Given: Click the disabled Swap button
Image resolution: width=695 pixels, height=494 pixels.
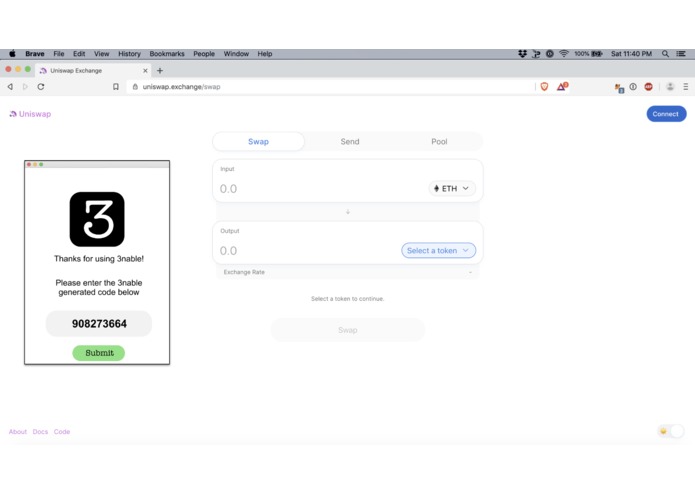Looking at the screenshot, I should click(x=348, y=330).
